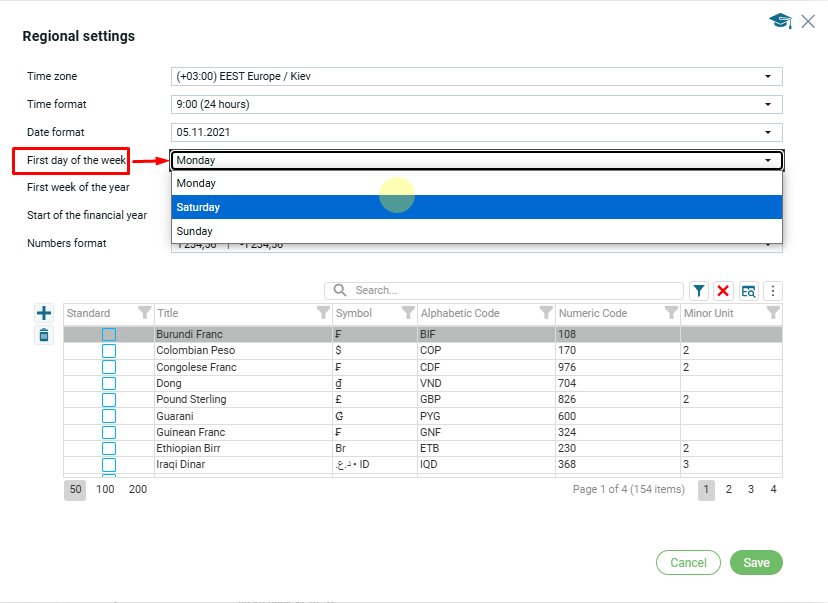Image resolution: width=828 pixels, height=603 pixels.
Task: Click the filter funnel toolbar button
Action: [x=699, y=291]
